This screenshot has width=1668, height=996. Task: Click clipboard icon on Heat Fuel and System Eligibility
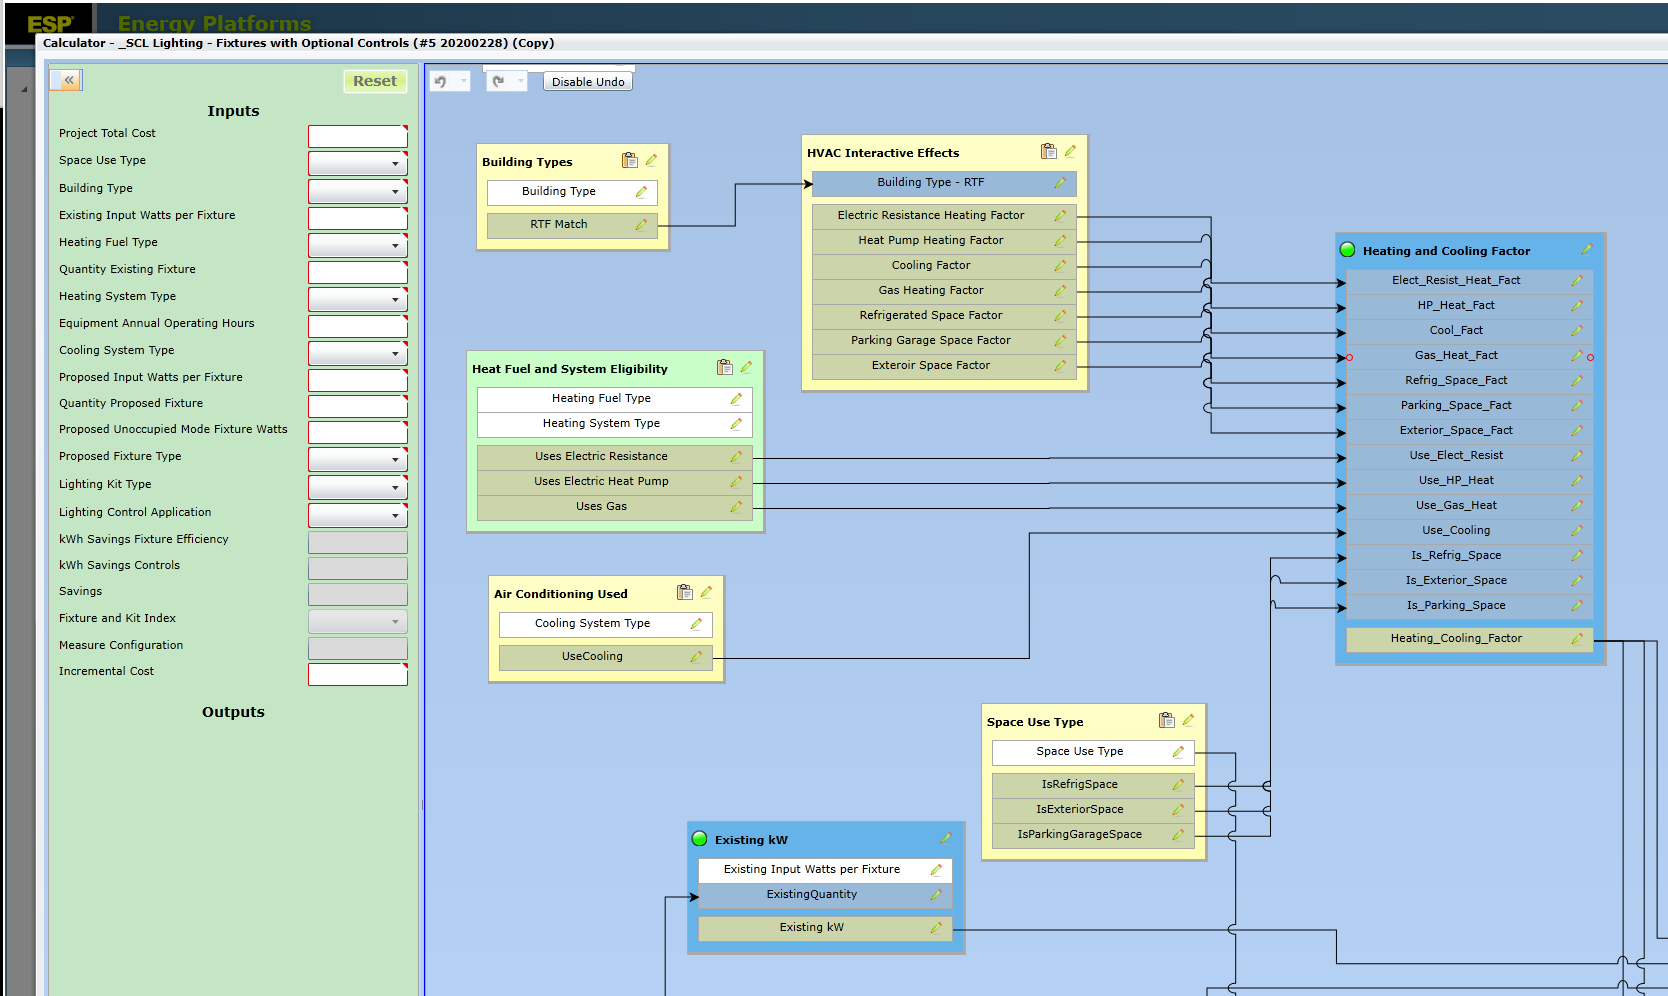(x=724, y=368)
